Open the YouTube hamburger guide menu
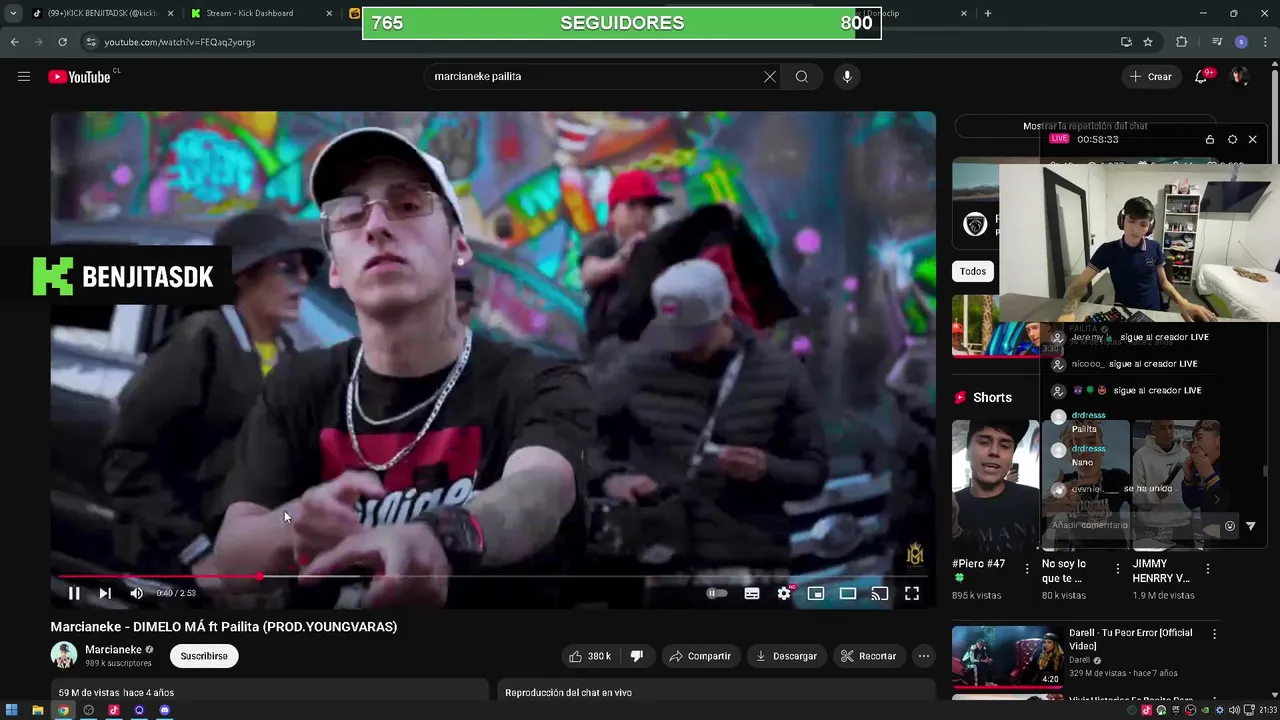 (24, 77)
